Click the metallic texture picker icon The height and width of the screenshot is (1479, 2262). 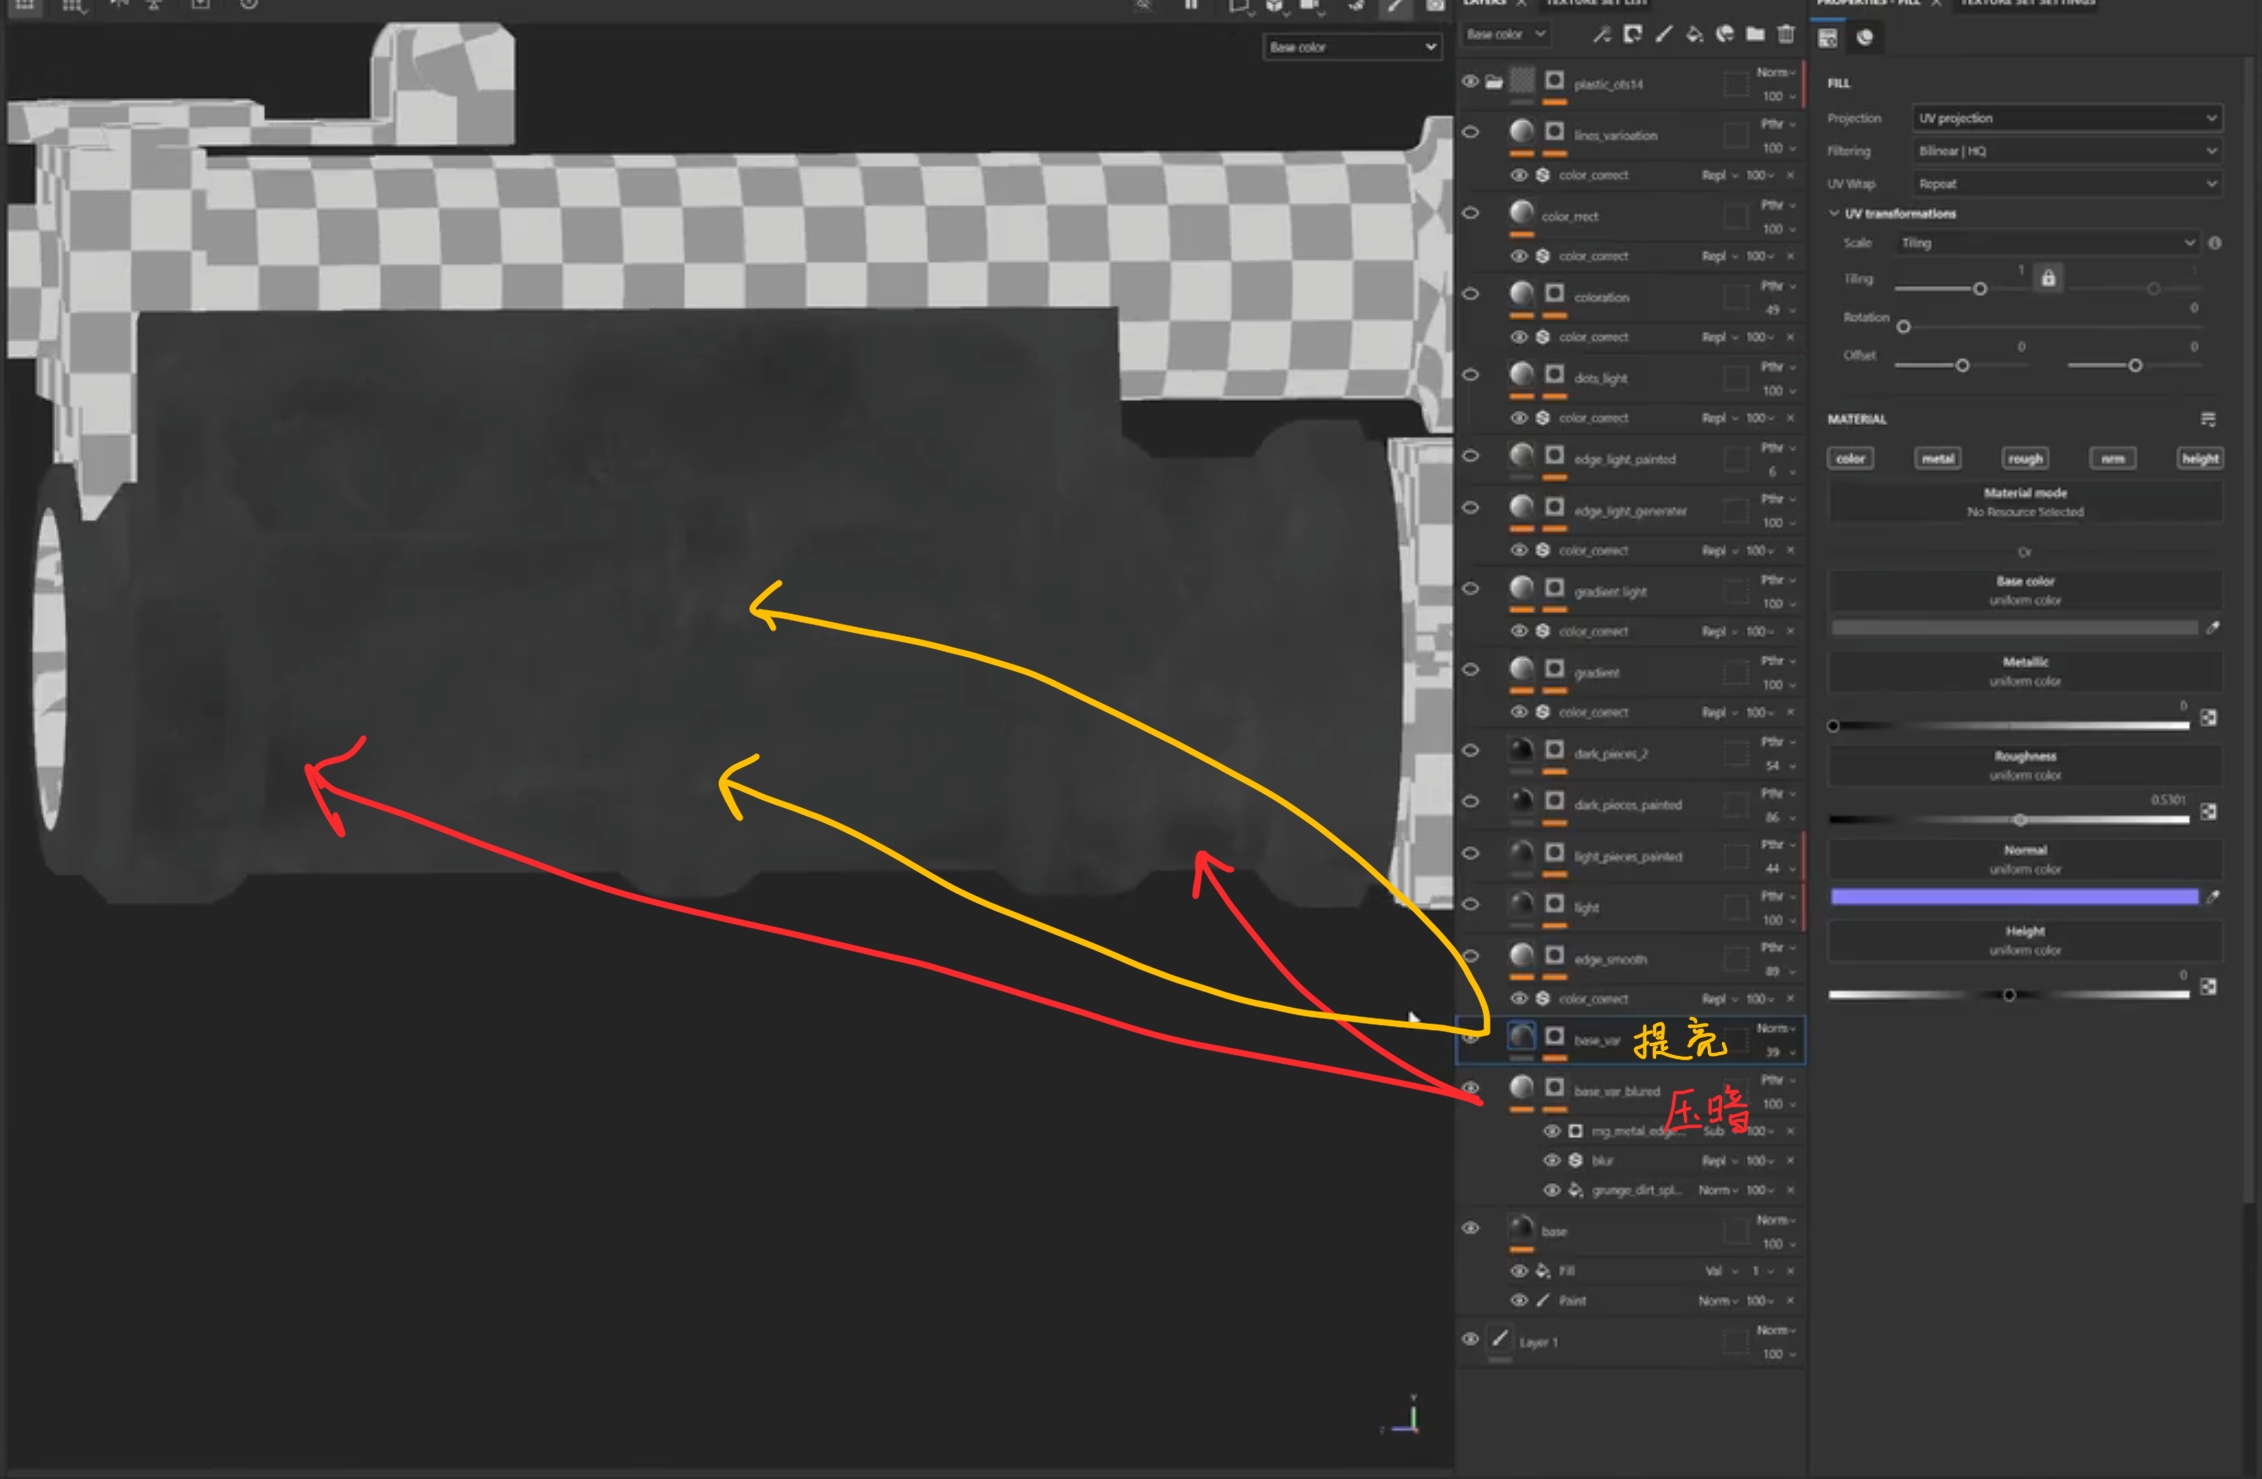click(2209, 718)
